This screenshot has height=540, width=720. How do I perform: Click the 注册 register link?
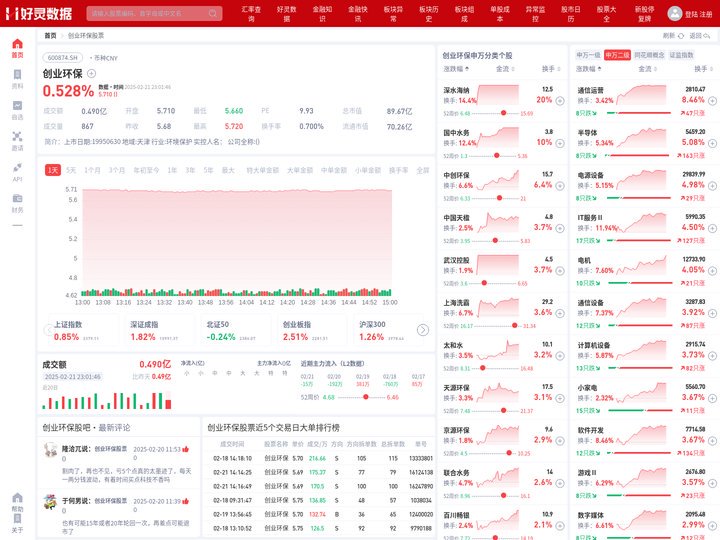(705, 14)
